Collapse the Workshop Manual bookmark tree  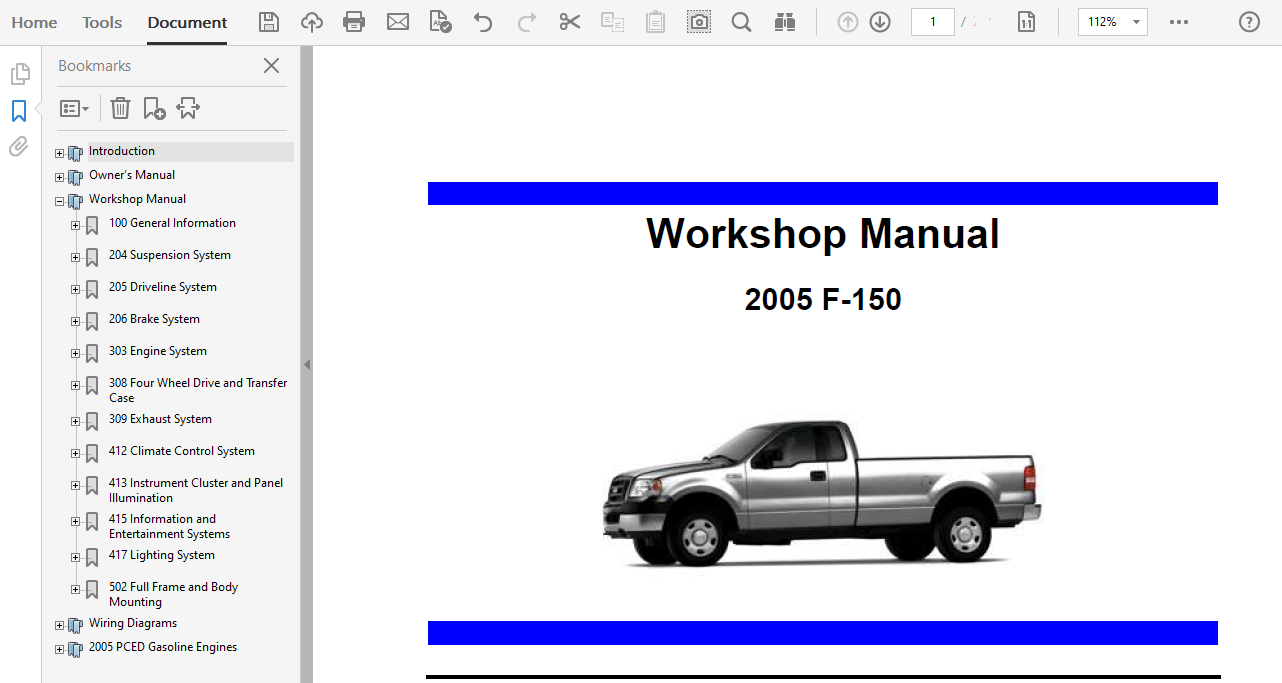[x=60, y=201]
